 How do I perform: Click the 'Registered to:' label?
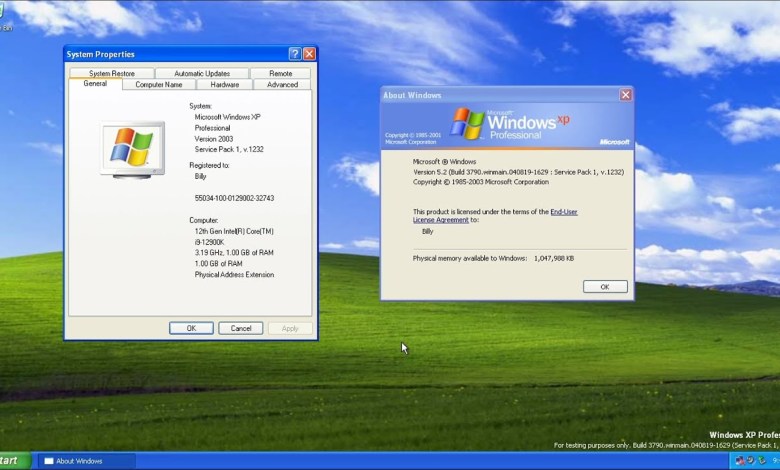209,165
